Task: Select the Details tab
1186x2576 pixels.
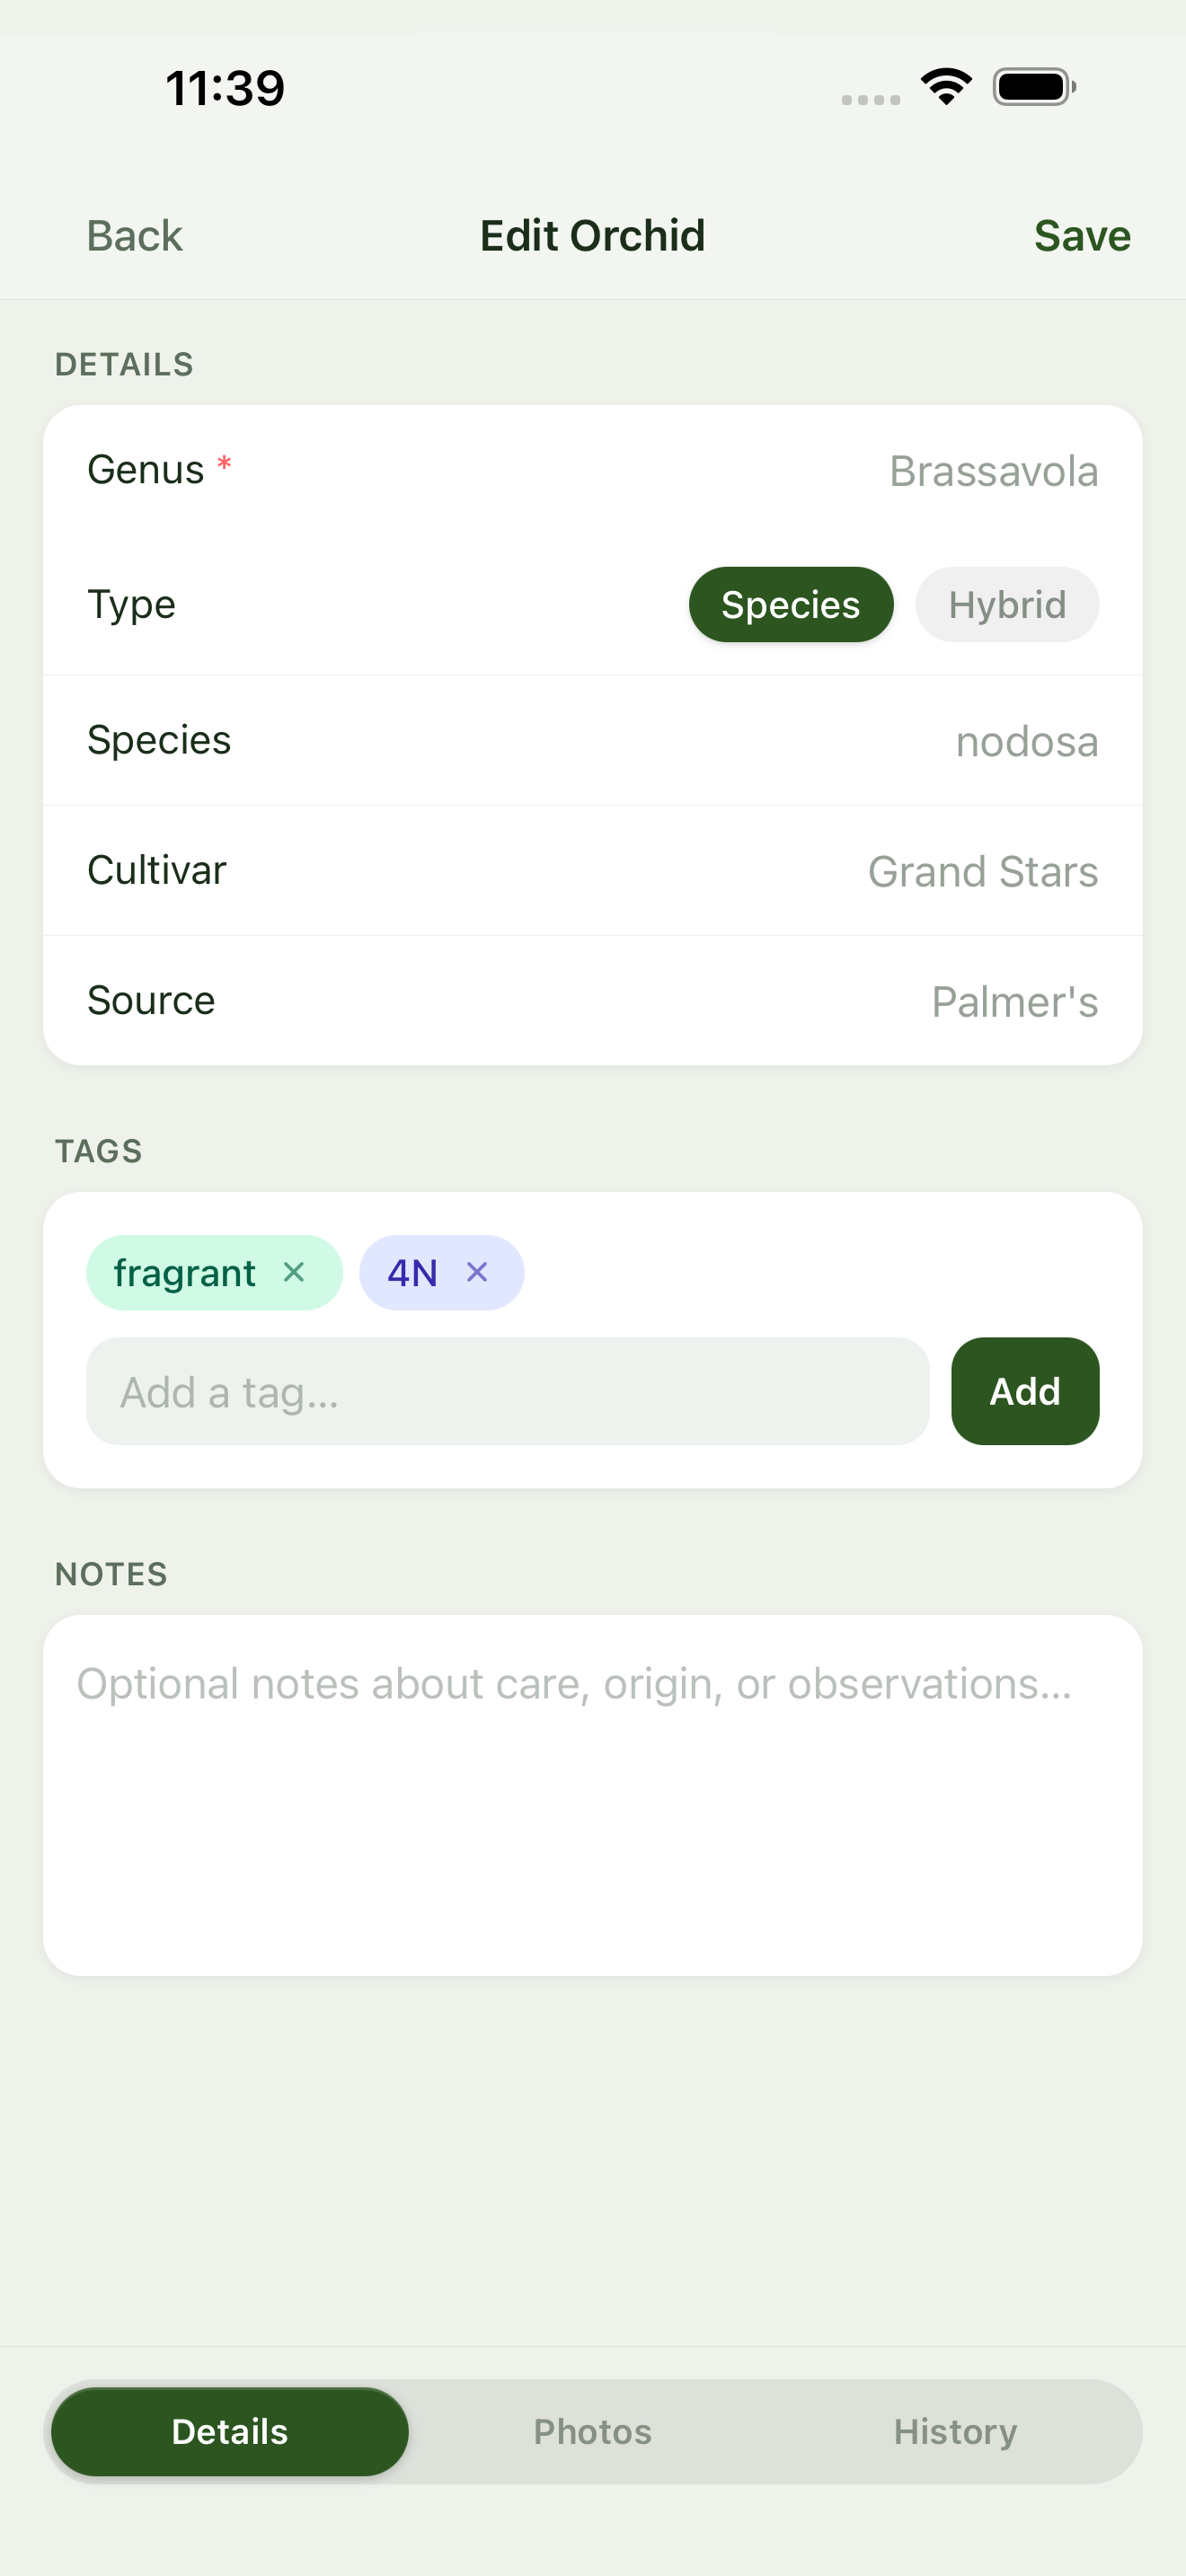Action: [x=230, y=2431]
